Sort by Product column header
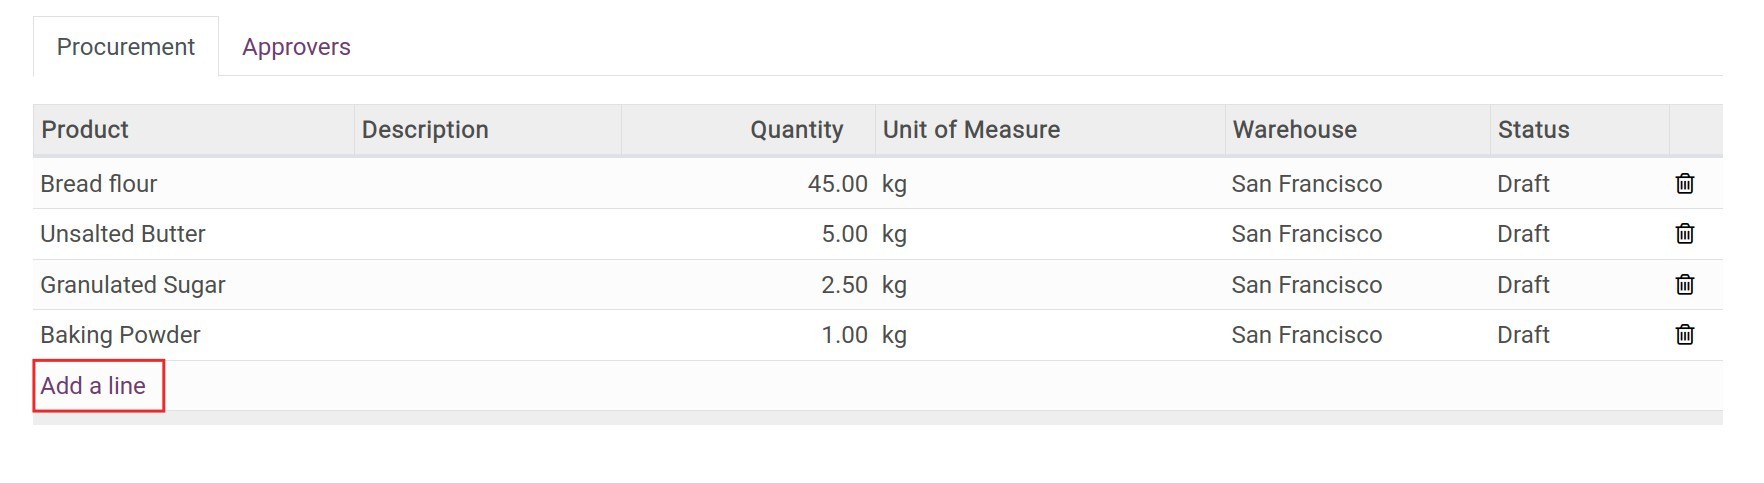 coord(85,130)
